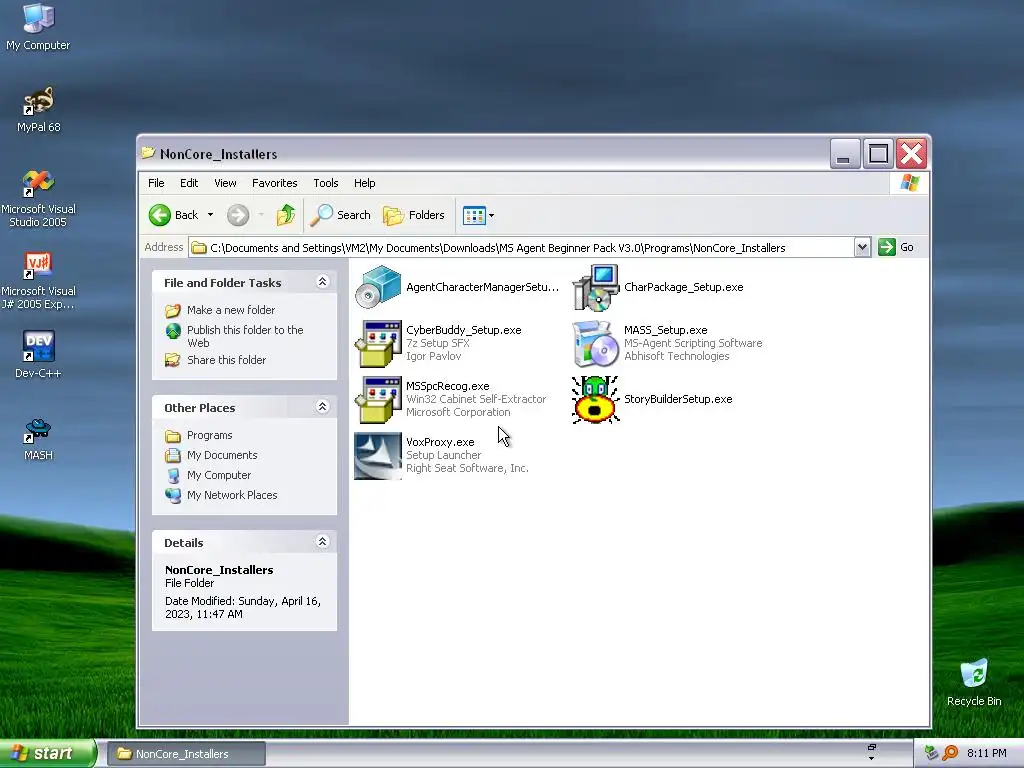Click the address bar path field
Screen dimensions: 1024x768
521,248
